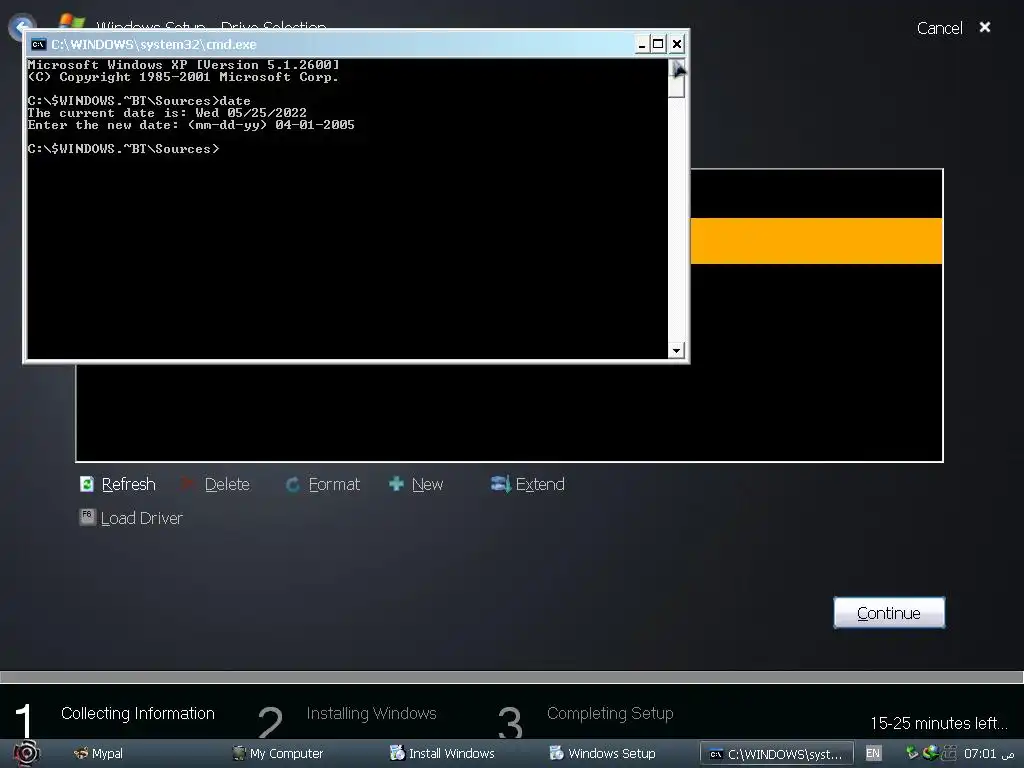Click the New link text
1024x768 pixels.
428,485
